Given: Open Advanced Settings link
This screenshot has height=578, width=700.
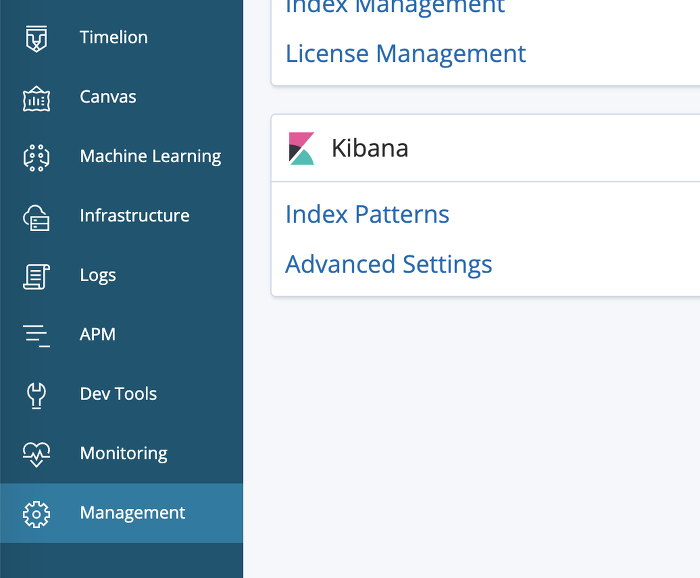Looking at the screenshot, I should (388, 265).
